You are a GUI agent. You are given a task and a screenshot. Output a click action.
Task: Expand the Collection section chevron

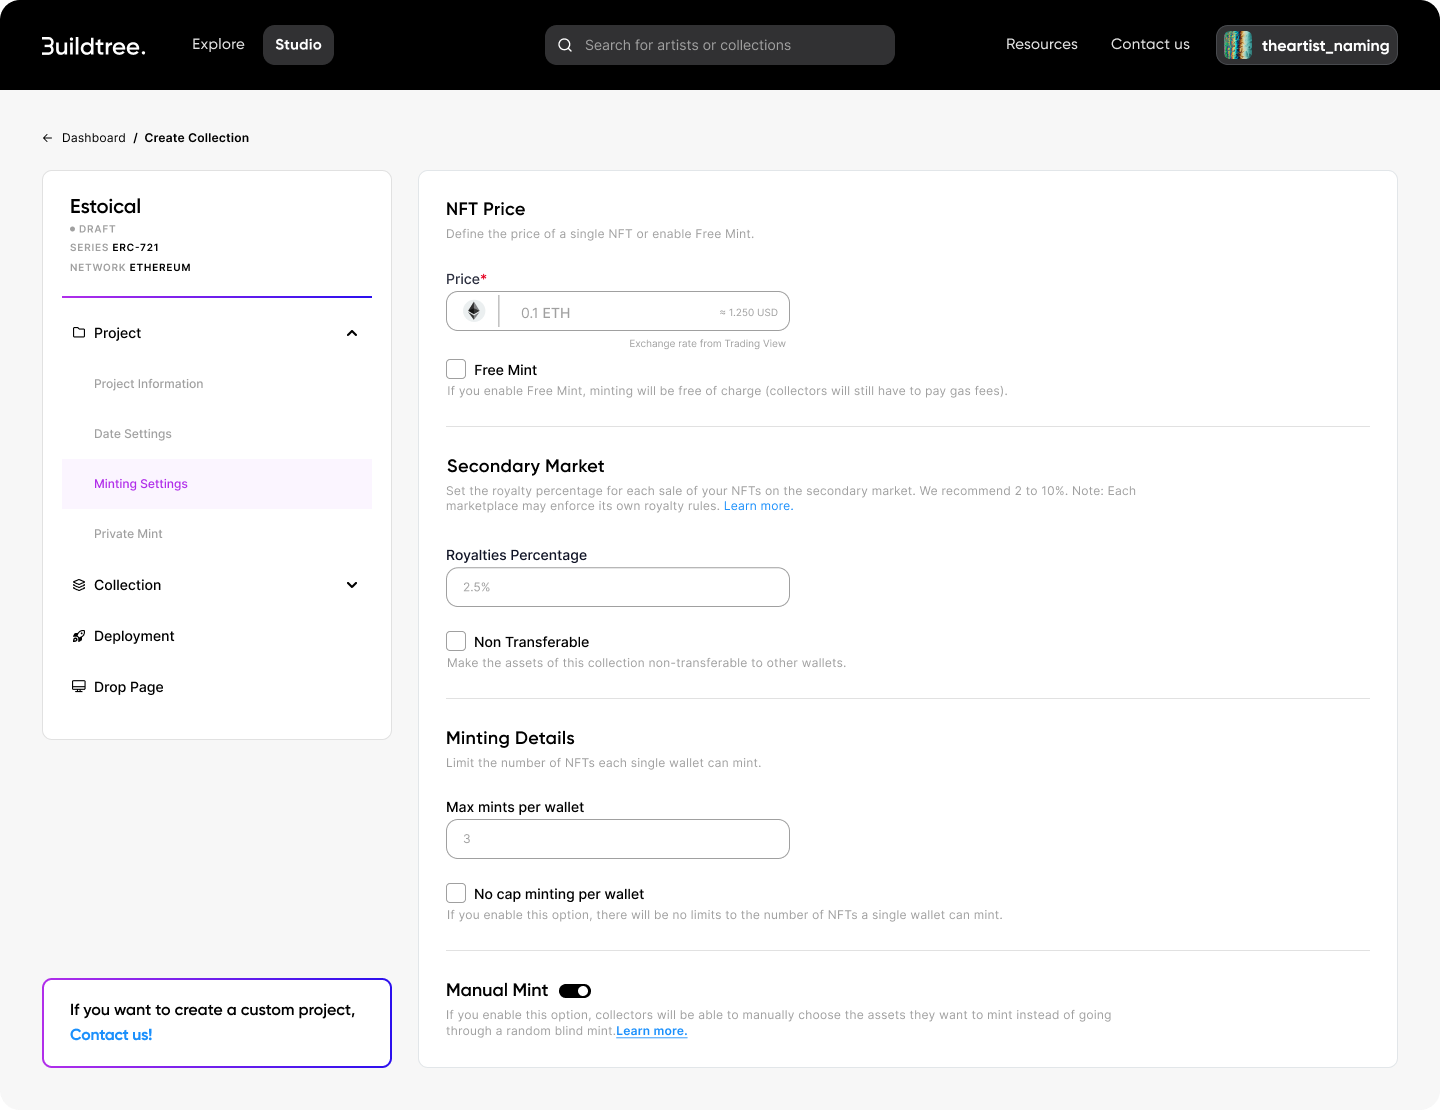click(352, 585)
